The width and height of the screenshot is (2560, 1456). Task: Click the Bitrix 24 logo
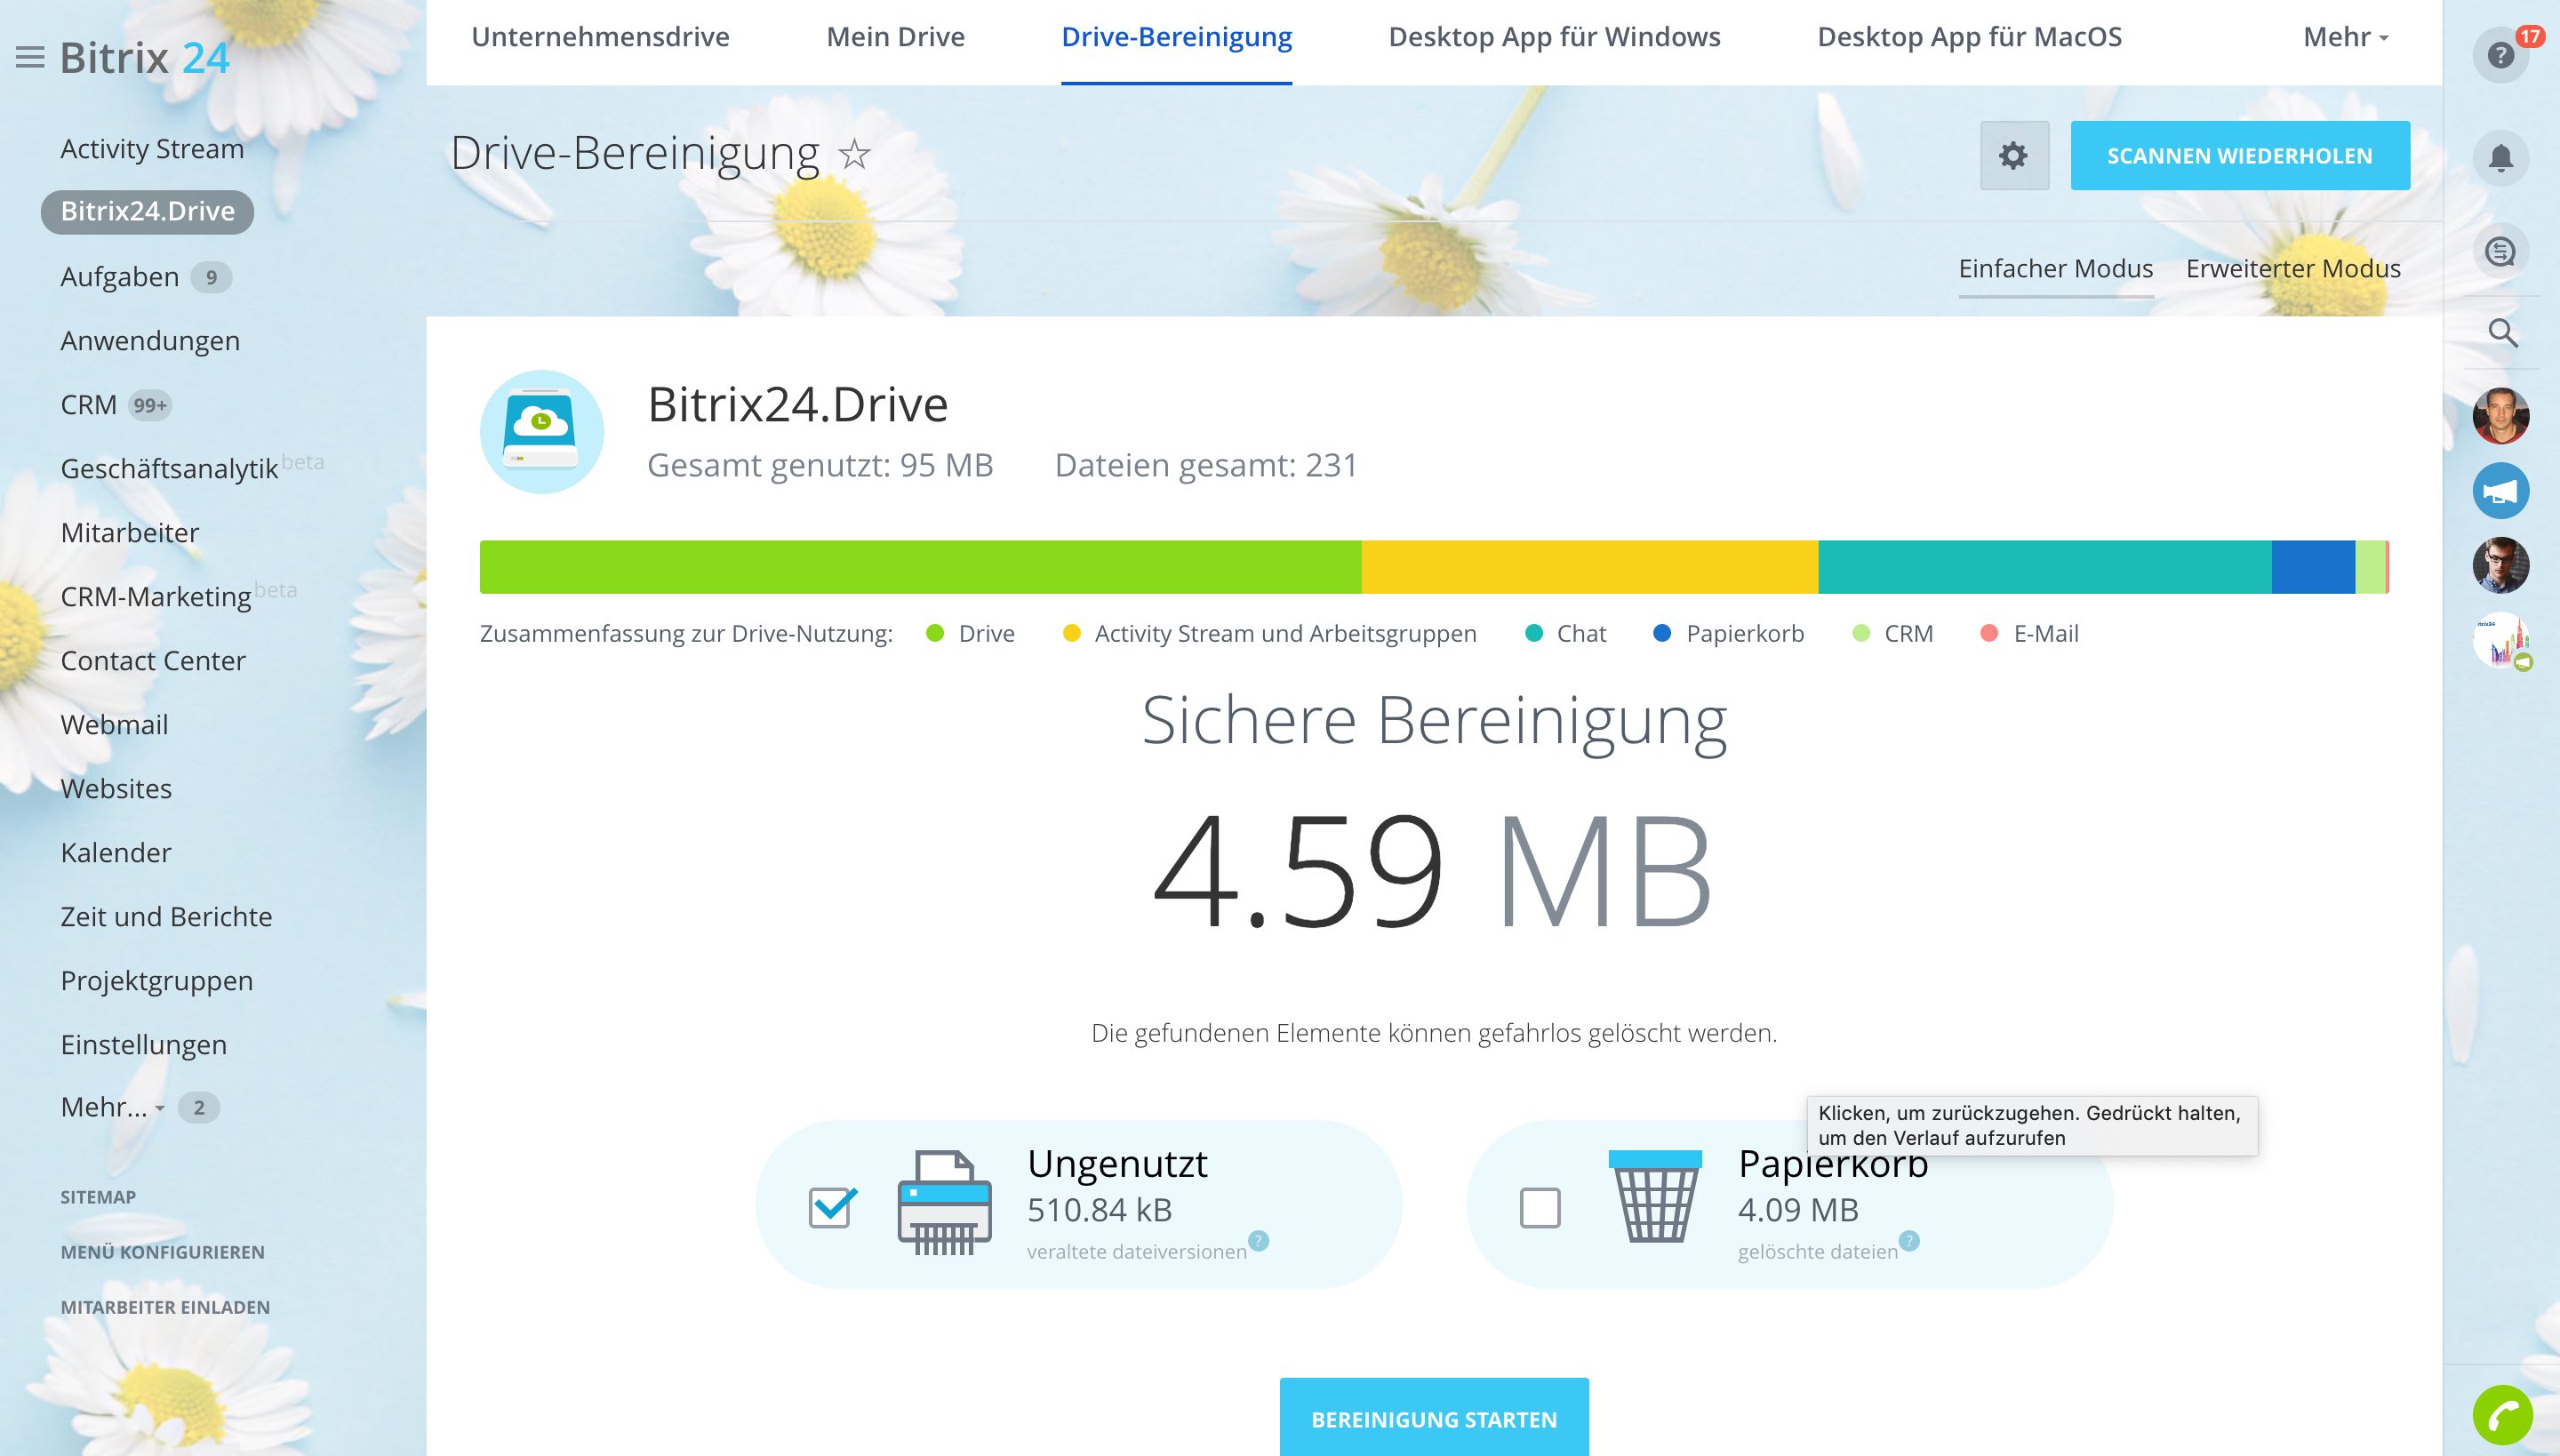145,58
